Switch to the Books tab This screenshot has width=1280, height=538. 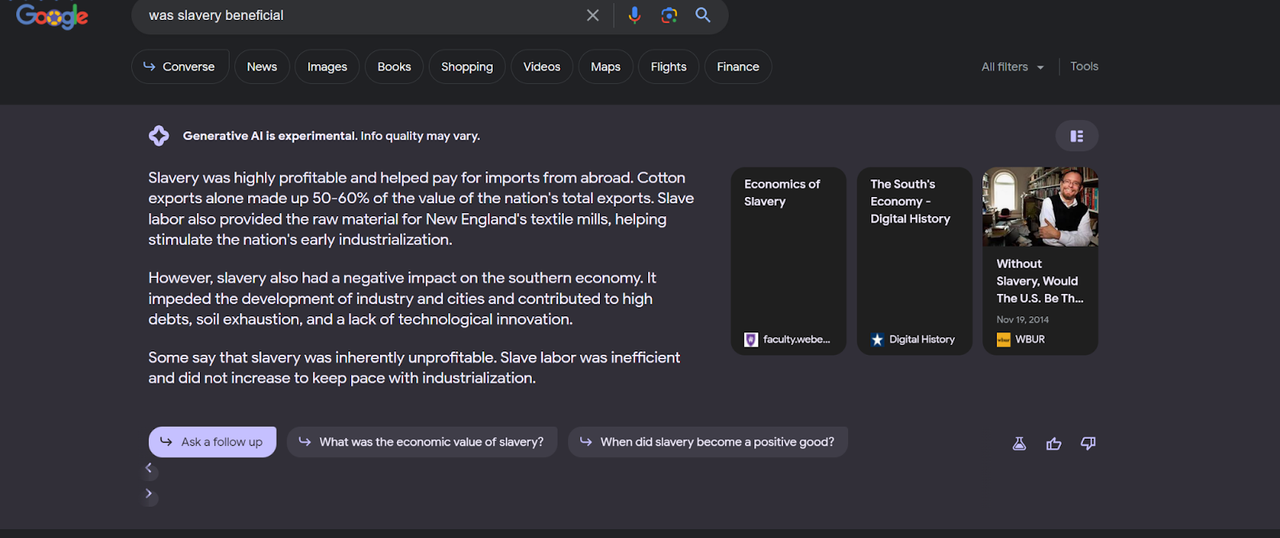(x=394, y=67)
